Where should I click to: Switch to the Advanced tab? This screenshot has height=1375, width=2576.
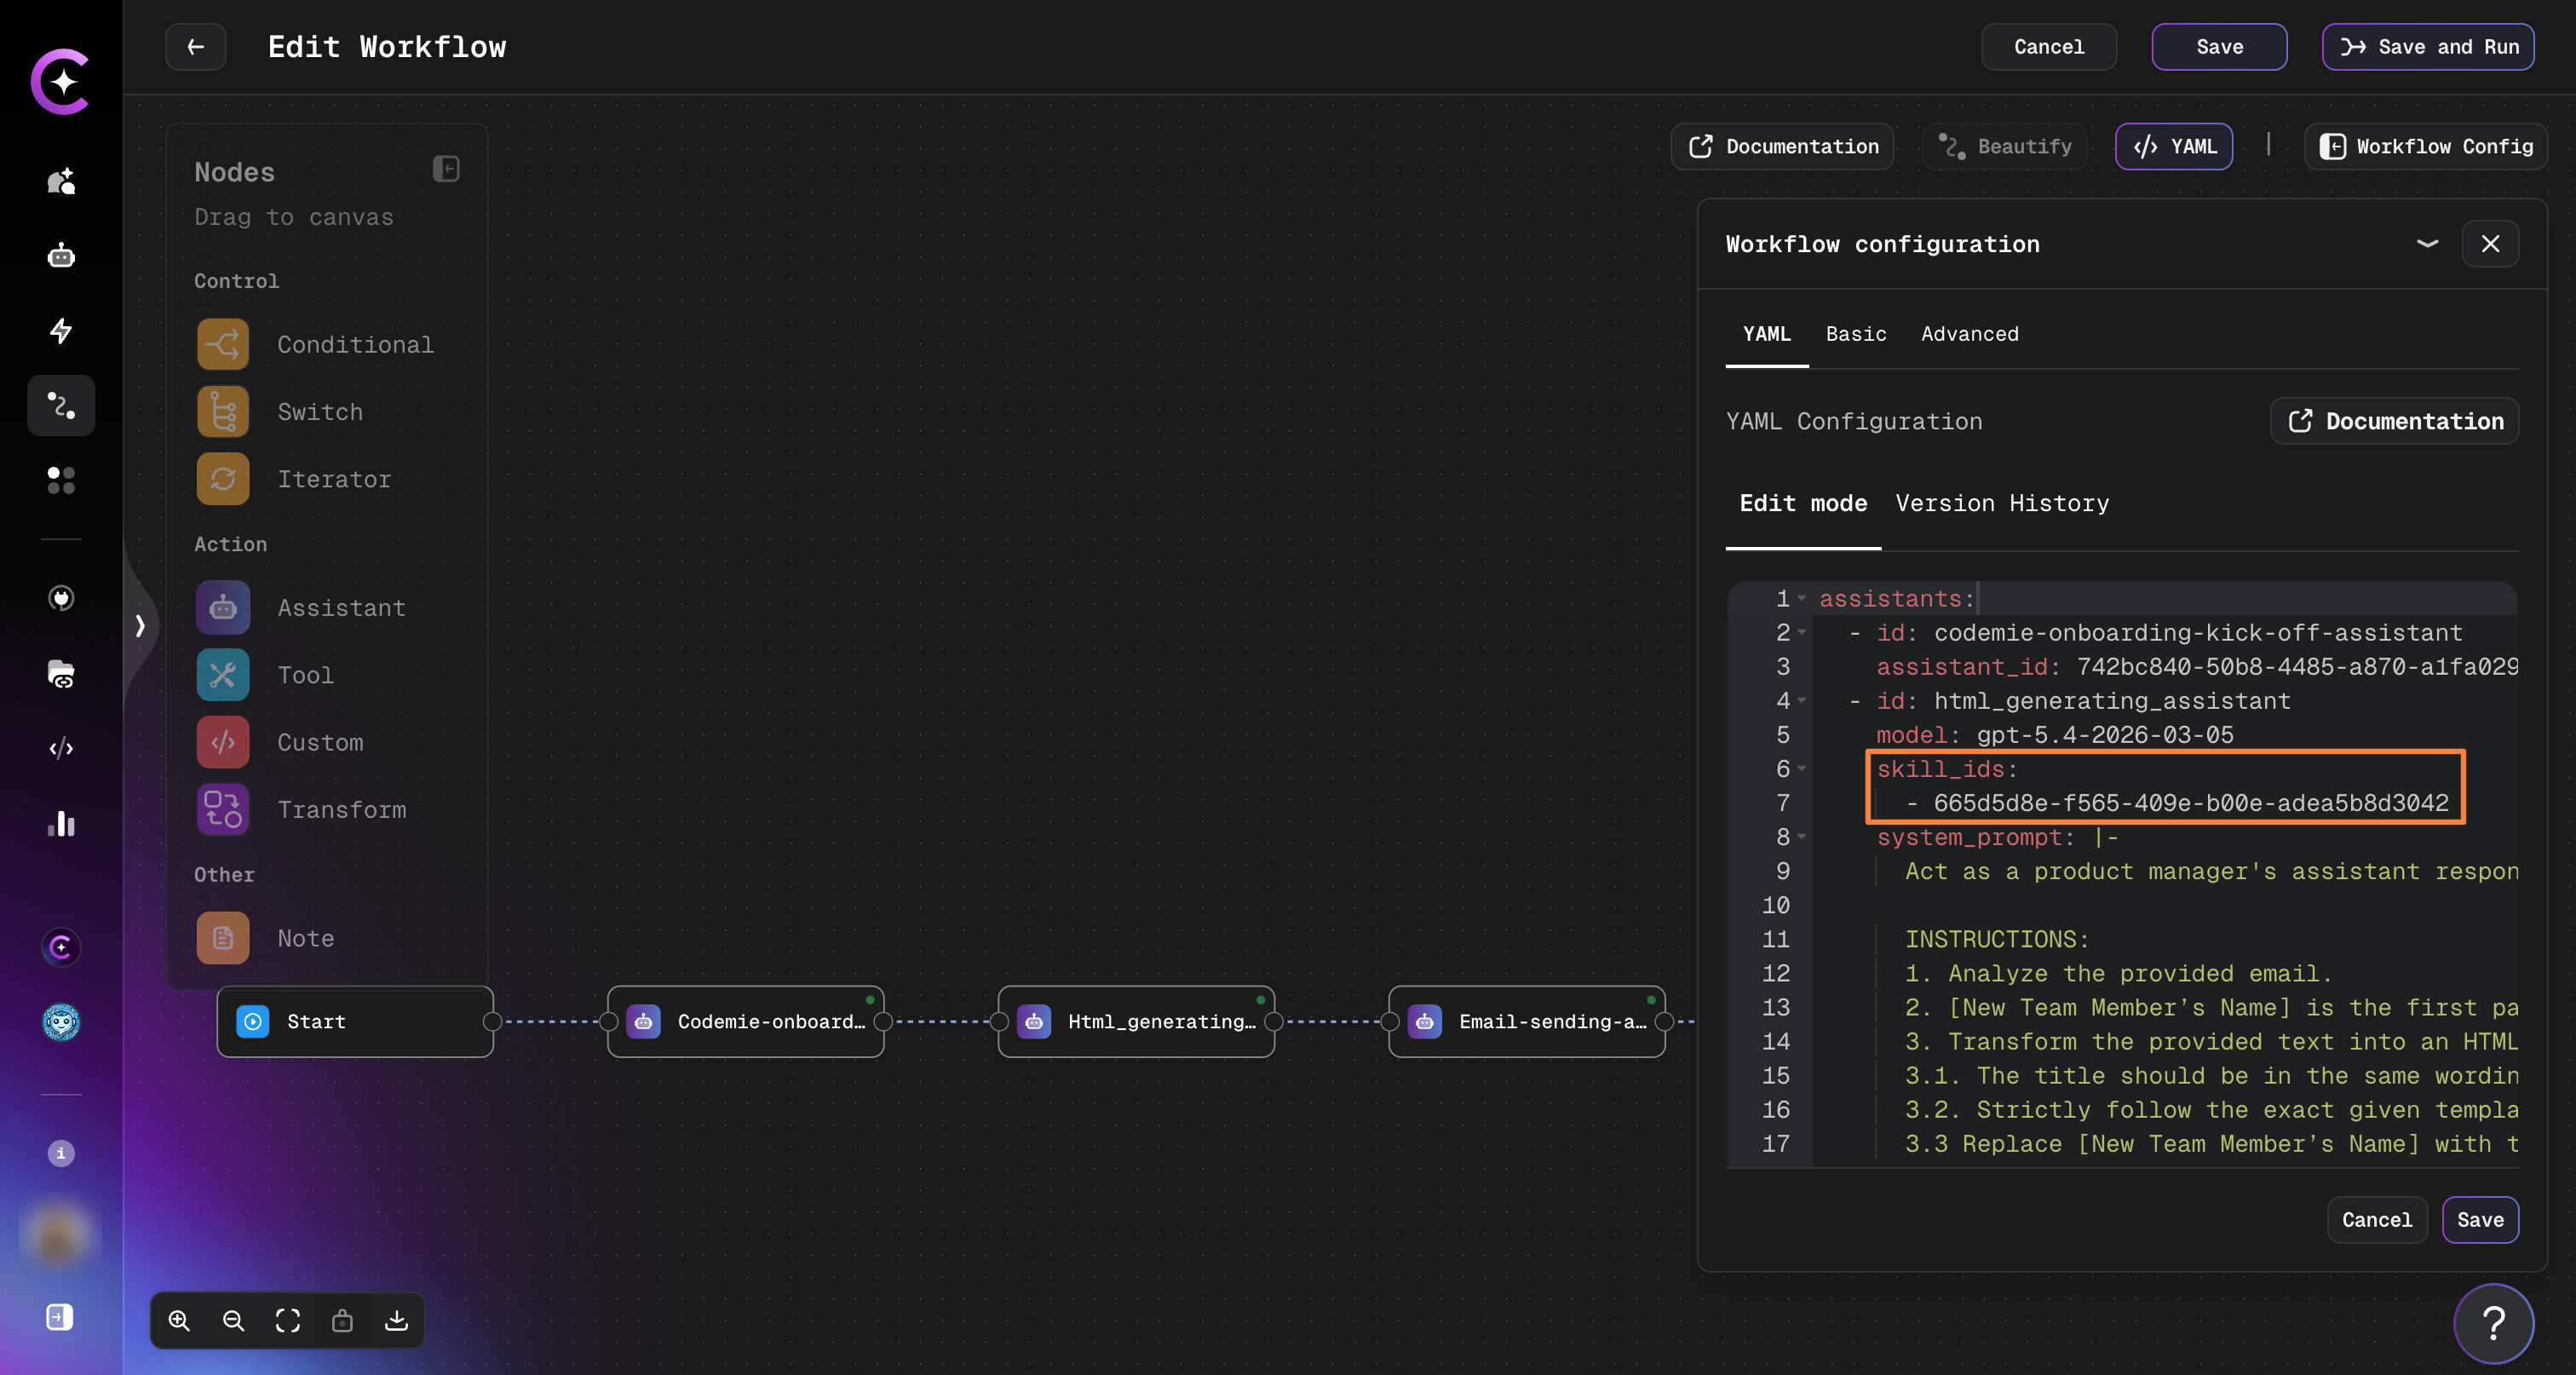1969,334
